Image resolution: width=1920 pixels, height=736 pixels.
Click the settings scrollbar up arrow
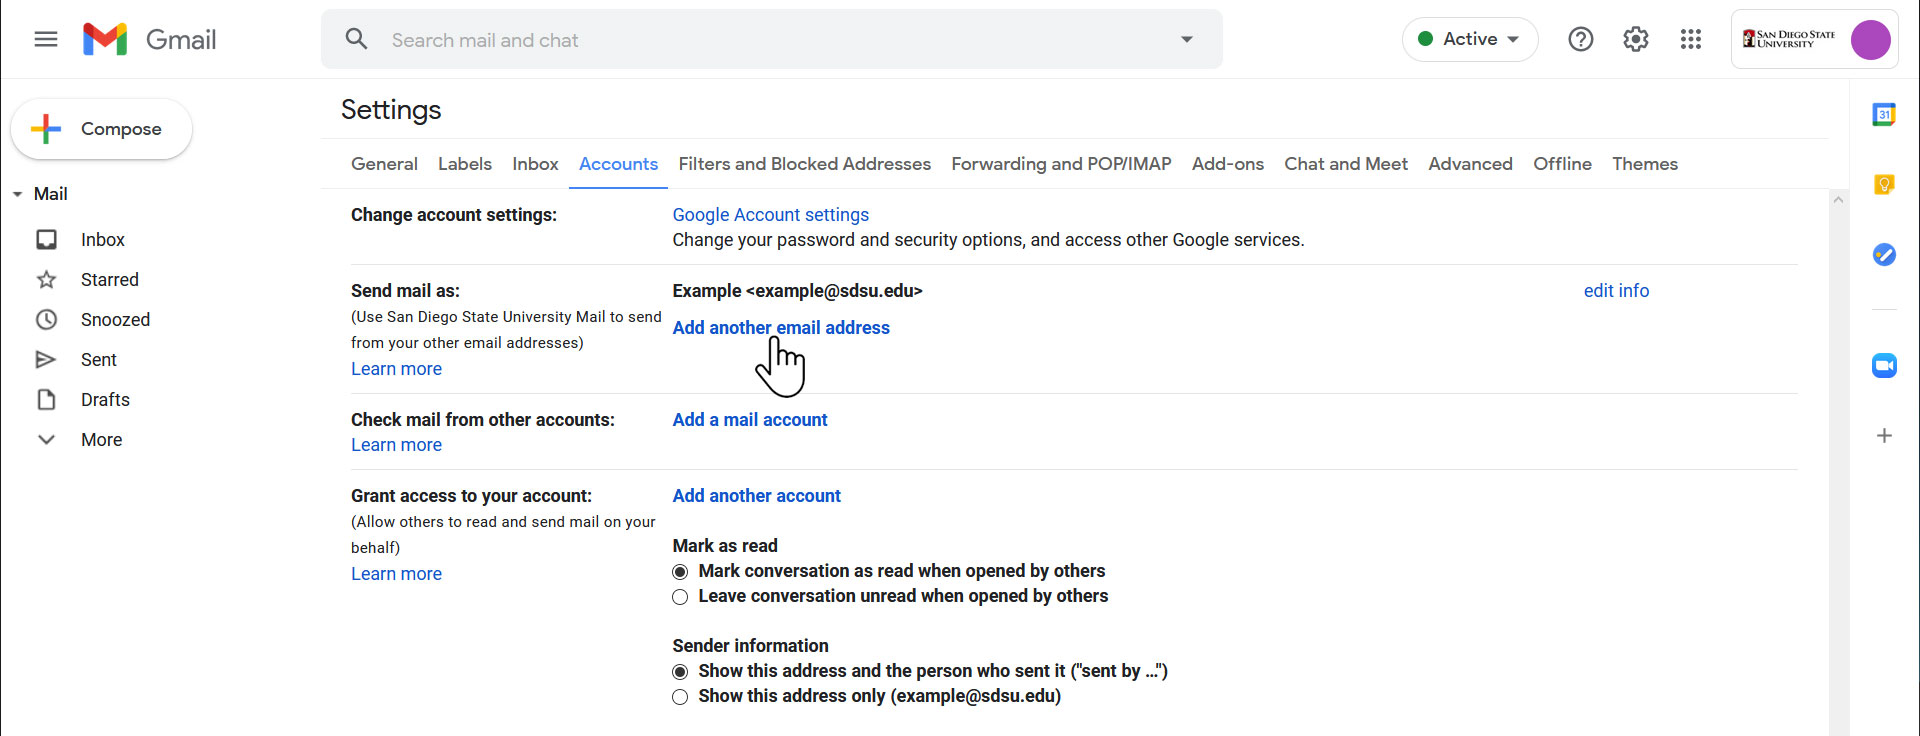pos(1838,200)
